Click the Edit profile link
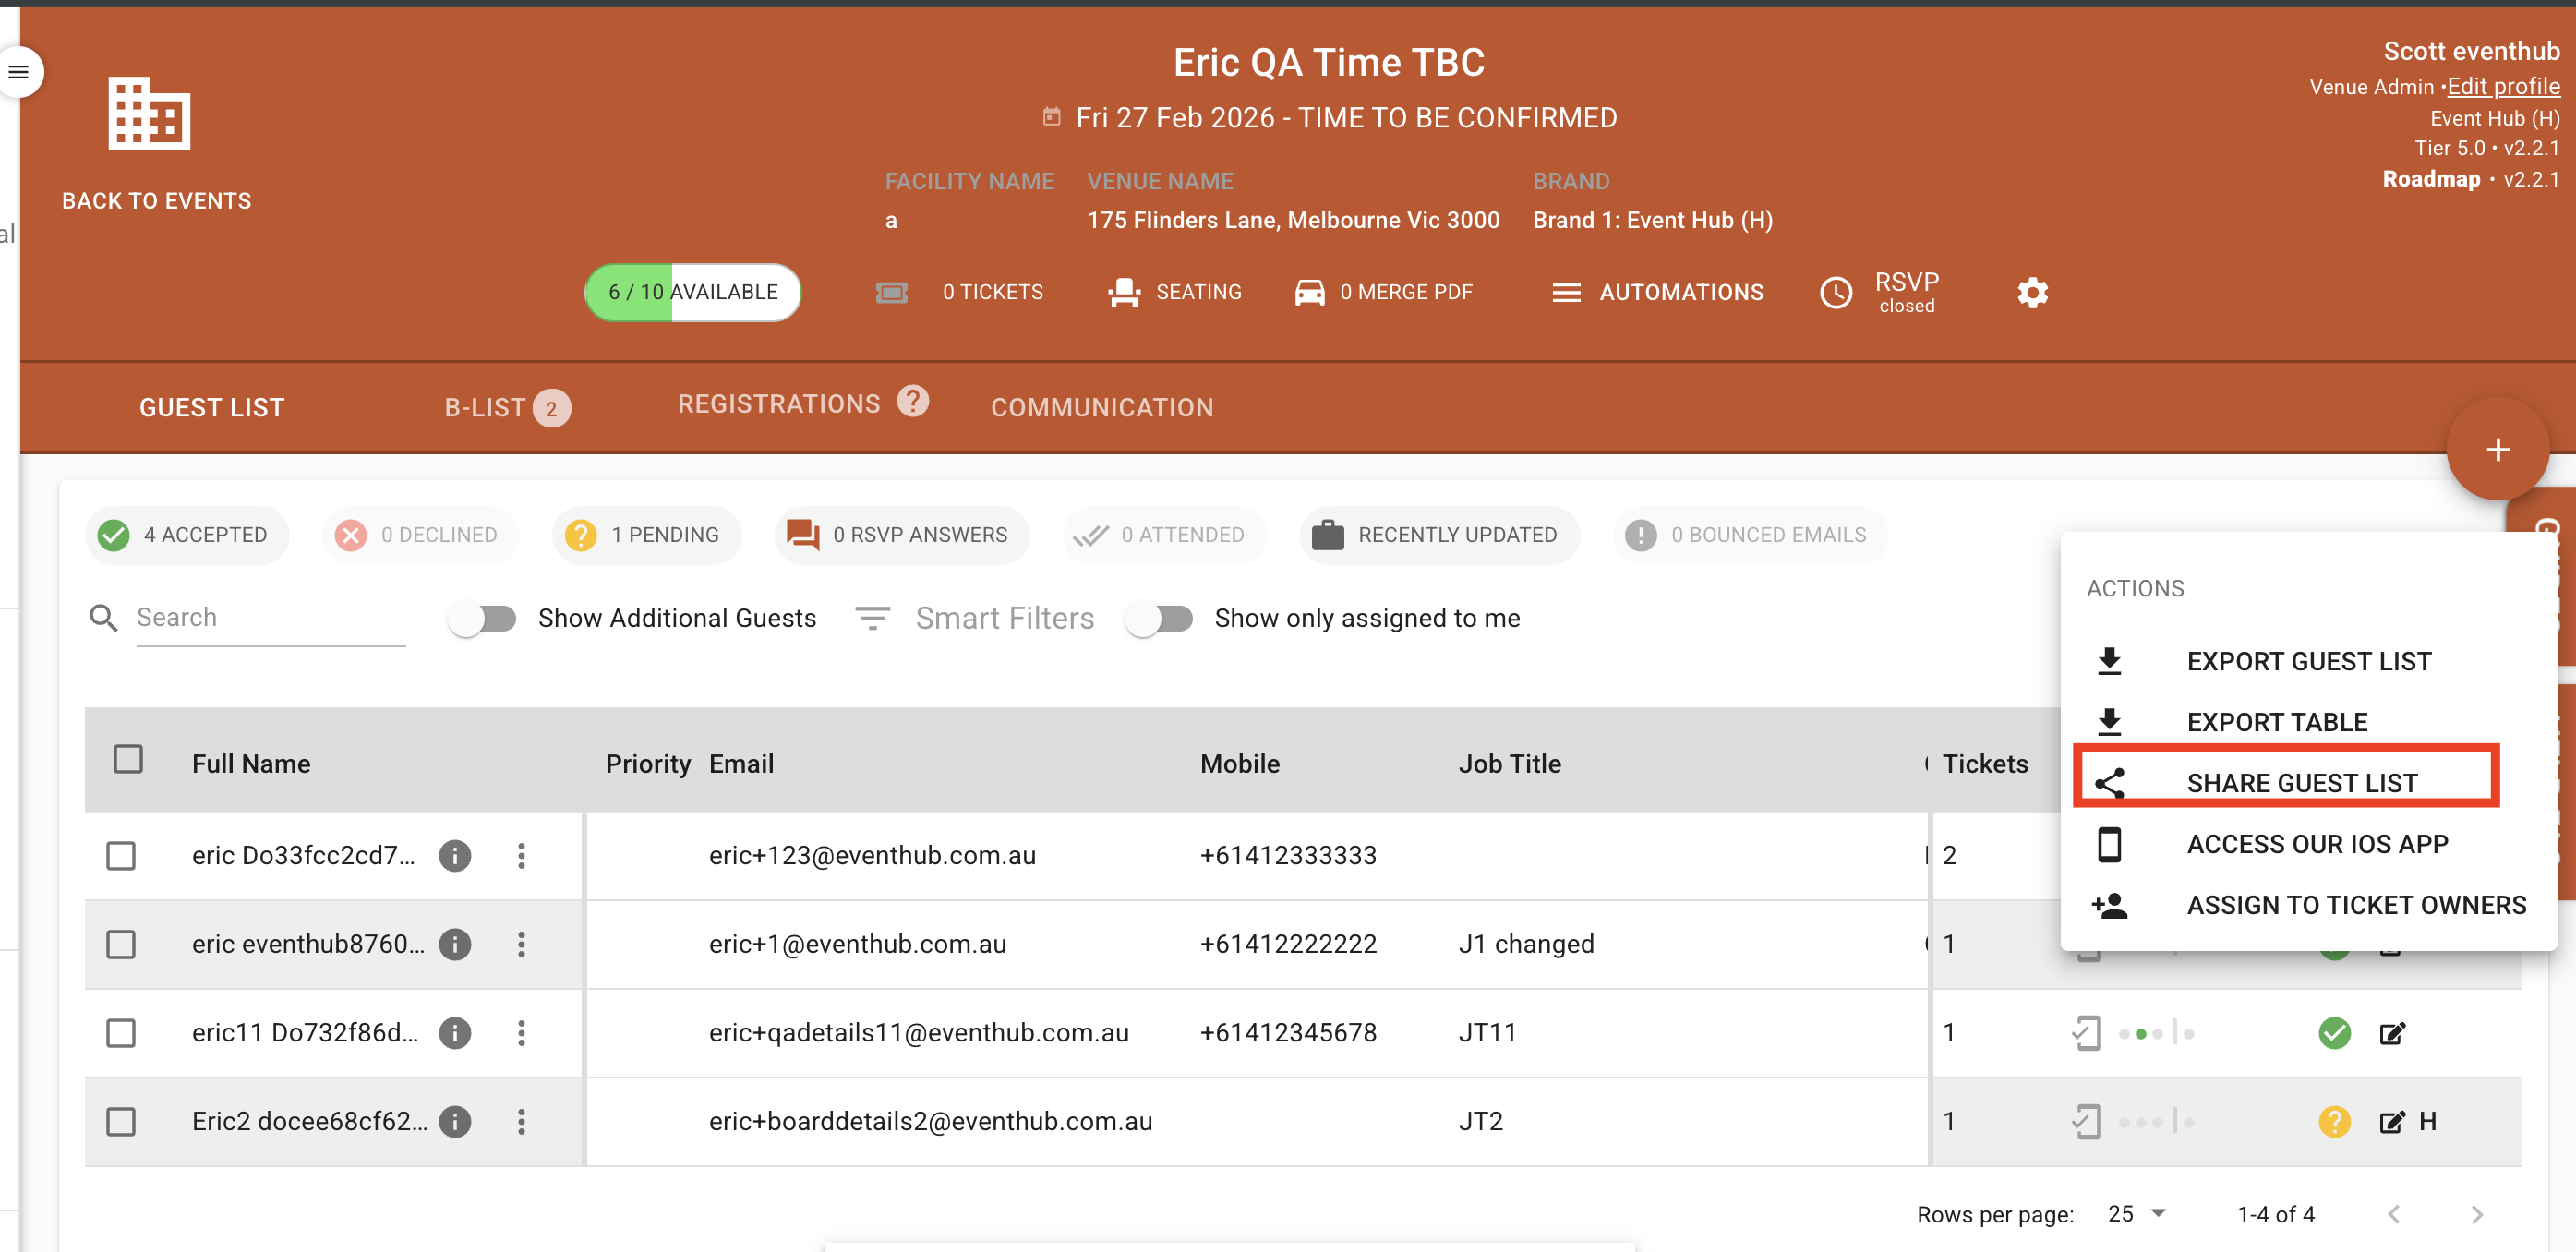The height and width of the screenshot is (1252, 2576). [x=2503, y=86]
